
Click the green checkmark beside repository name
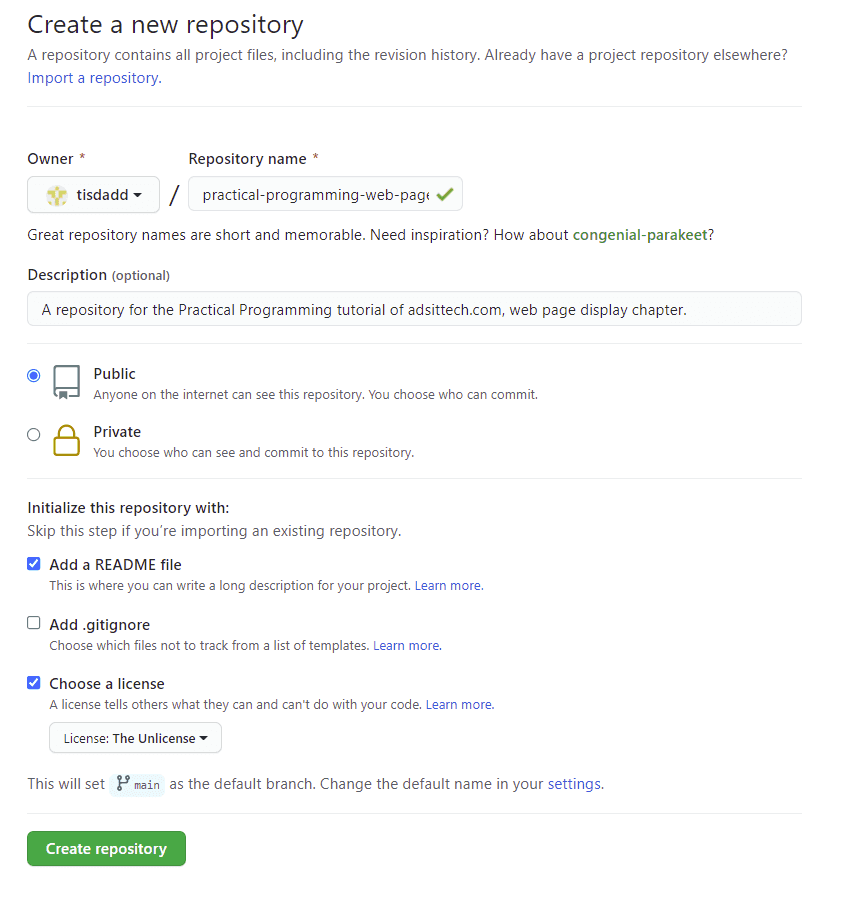click(x=445, y=194)
